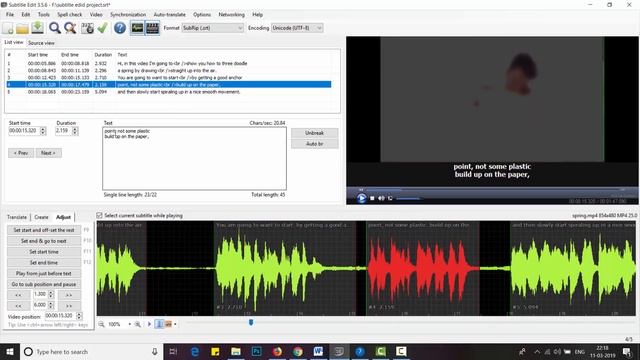Click the Auto br button
This screenshot has height=360, width=640.
[x=314, y=144]
